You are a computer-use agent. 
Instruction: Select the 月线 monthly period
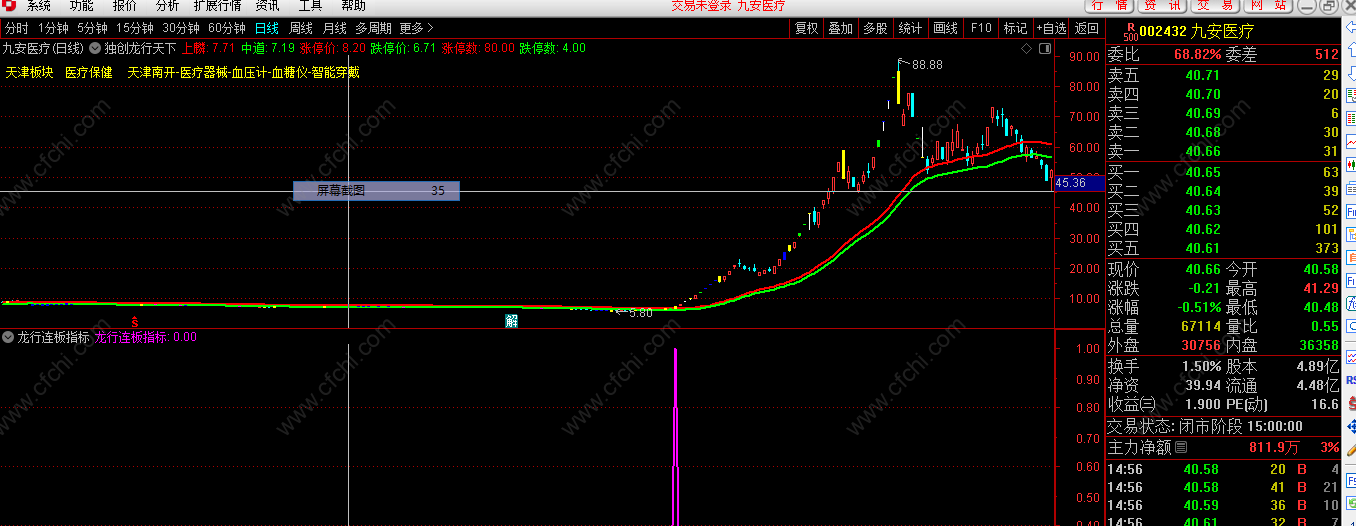[335, 28]
